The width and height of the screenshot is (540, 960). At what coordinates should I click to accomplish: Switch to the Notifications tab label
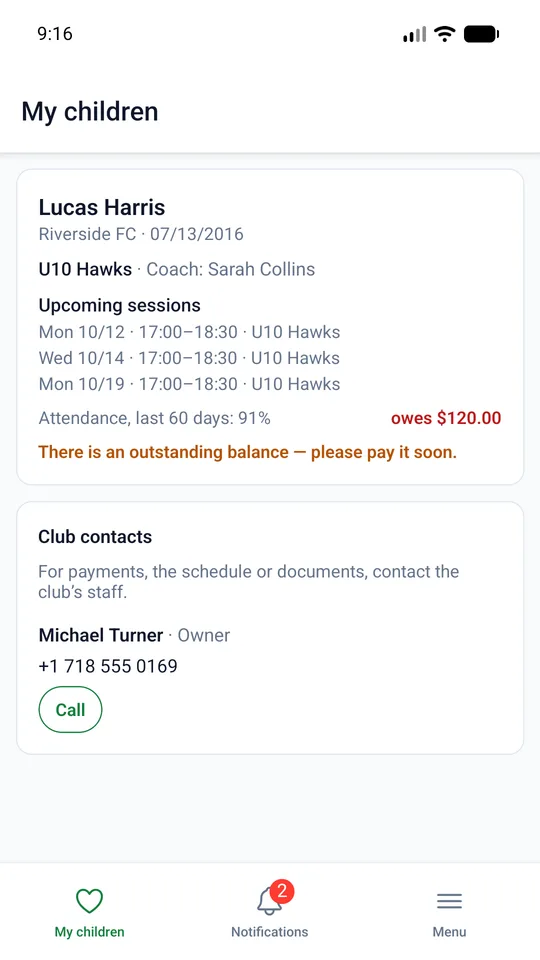point(269,932)
